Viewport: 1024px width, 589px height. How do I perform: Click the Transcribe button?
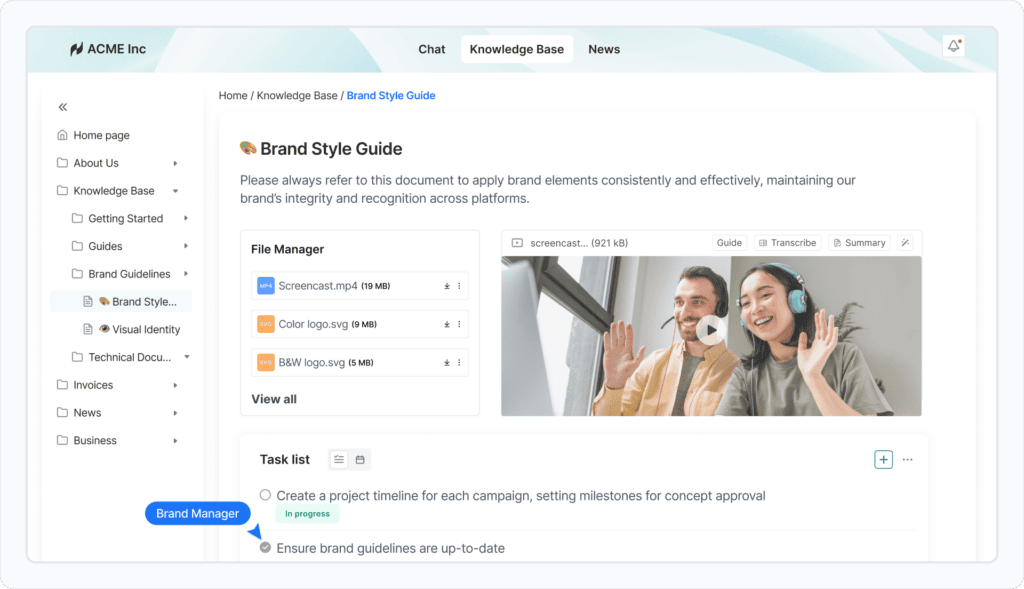(x=788, y=243)
